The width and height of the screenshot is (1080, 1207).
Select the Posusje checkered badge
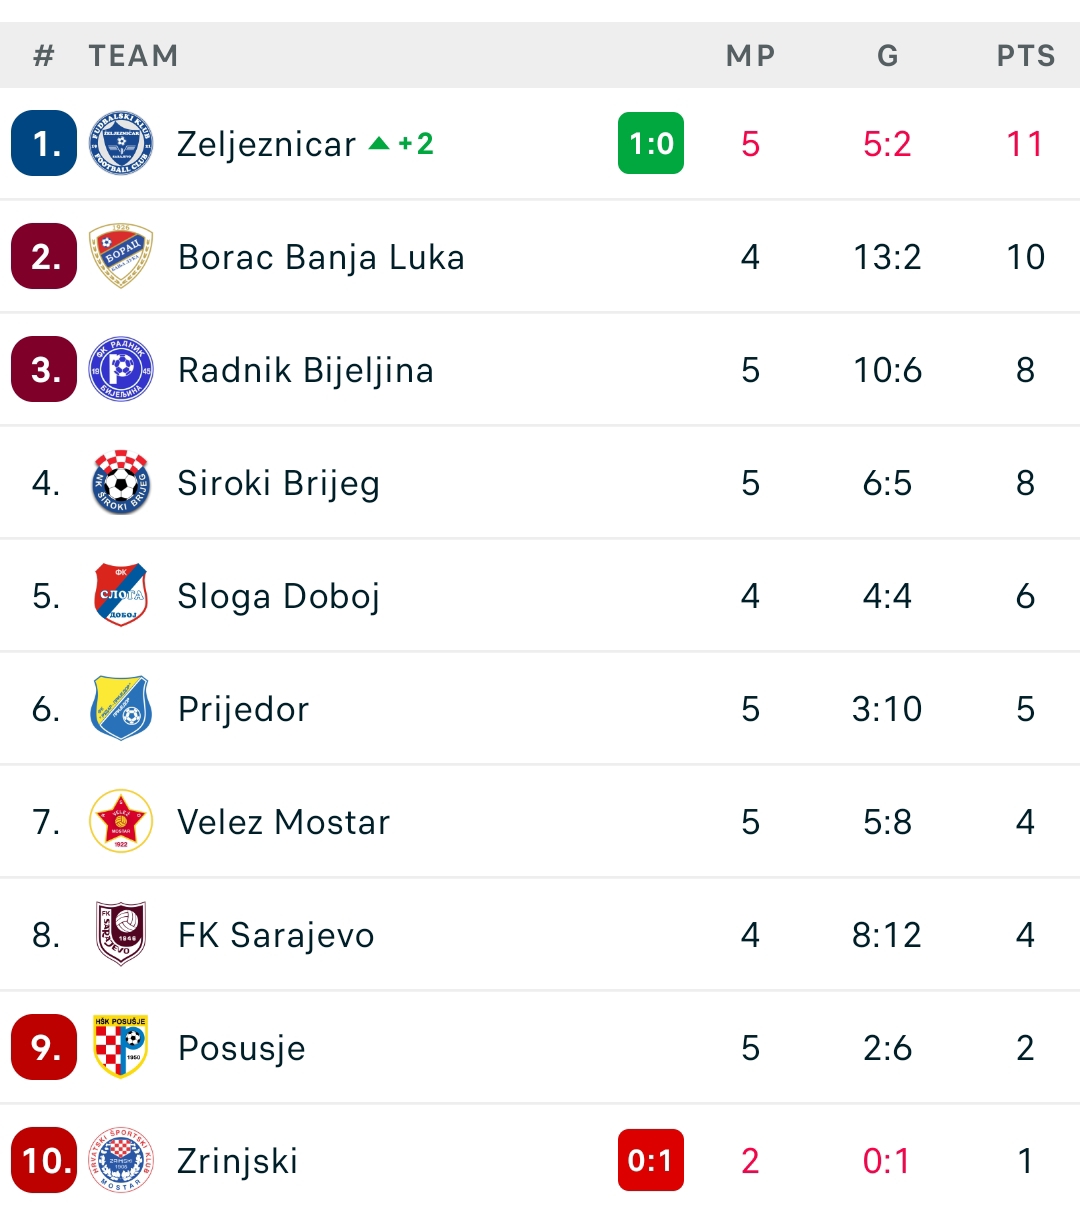coord(121,1048)
